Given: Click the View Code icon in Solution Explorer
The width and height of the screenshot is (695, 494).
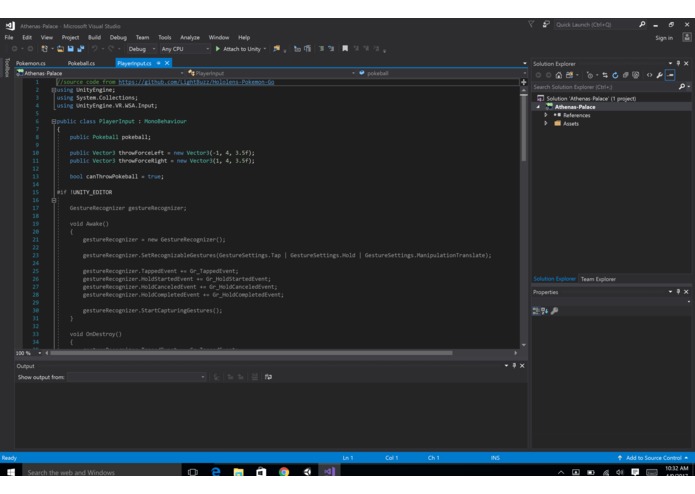Looking at the screenshot, I should click(649, 75).
